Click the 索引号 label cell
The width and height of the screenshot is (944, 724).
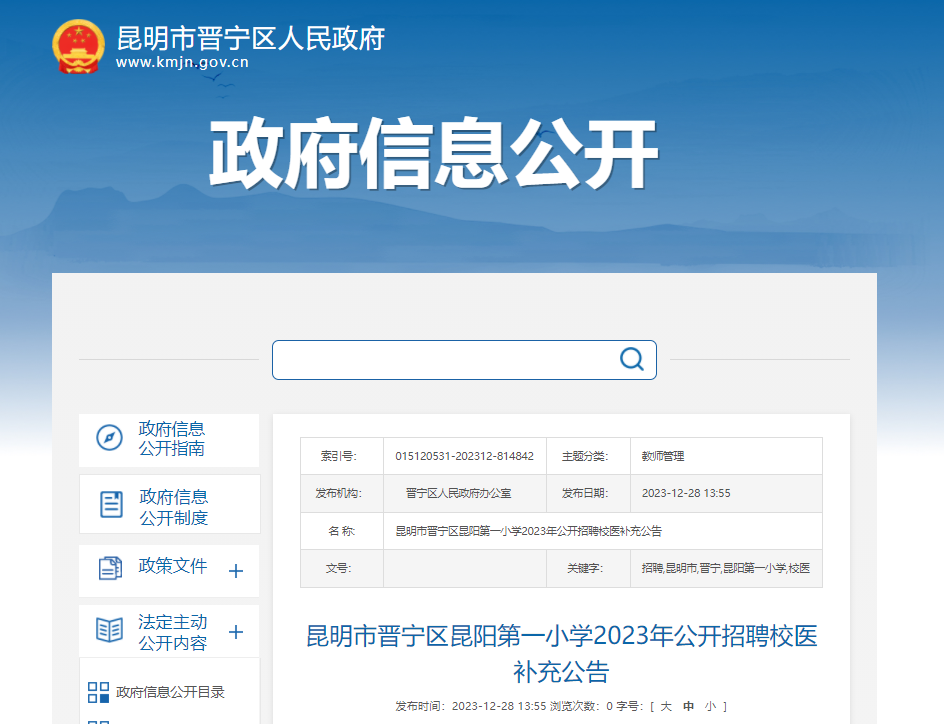pos(342,456)
